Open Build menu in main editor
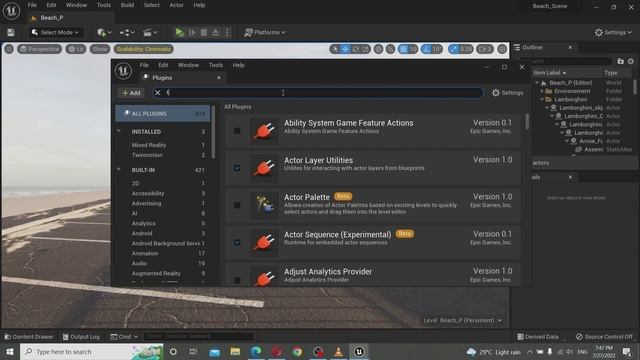The width and height of the screenshot is (640, 360). (x=127, y=5)
